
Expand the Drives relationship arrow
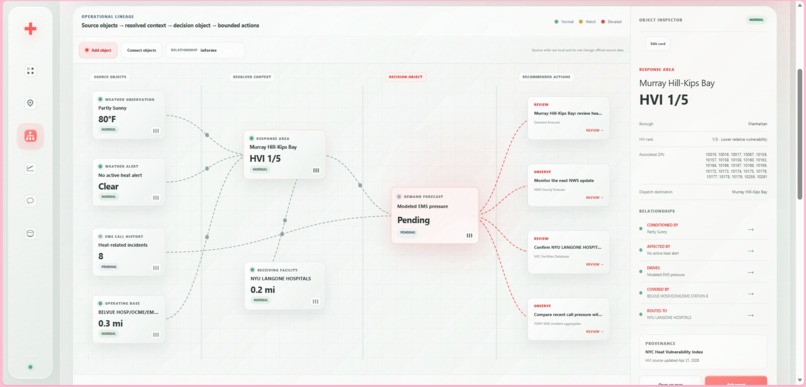point(750,272)
